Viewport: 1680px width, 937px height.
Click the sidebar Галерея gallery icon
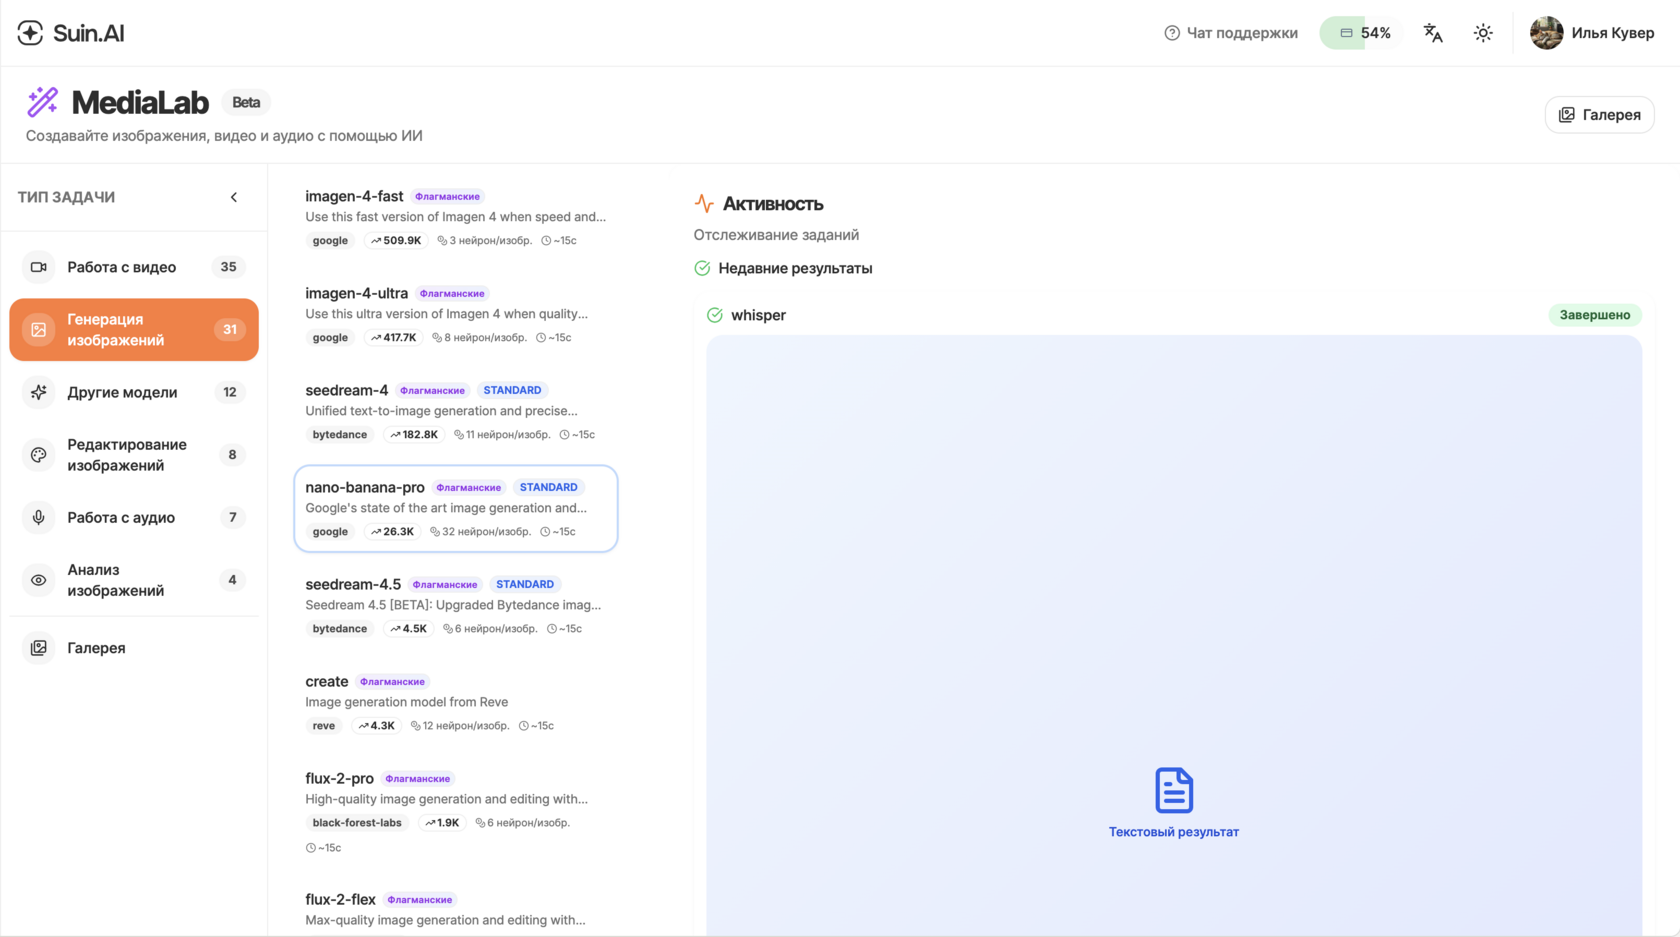(x=39, y=648)
